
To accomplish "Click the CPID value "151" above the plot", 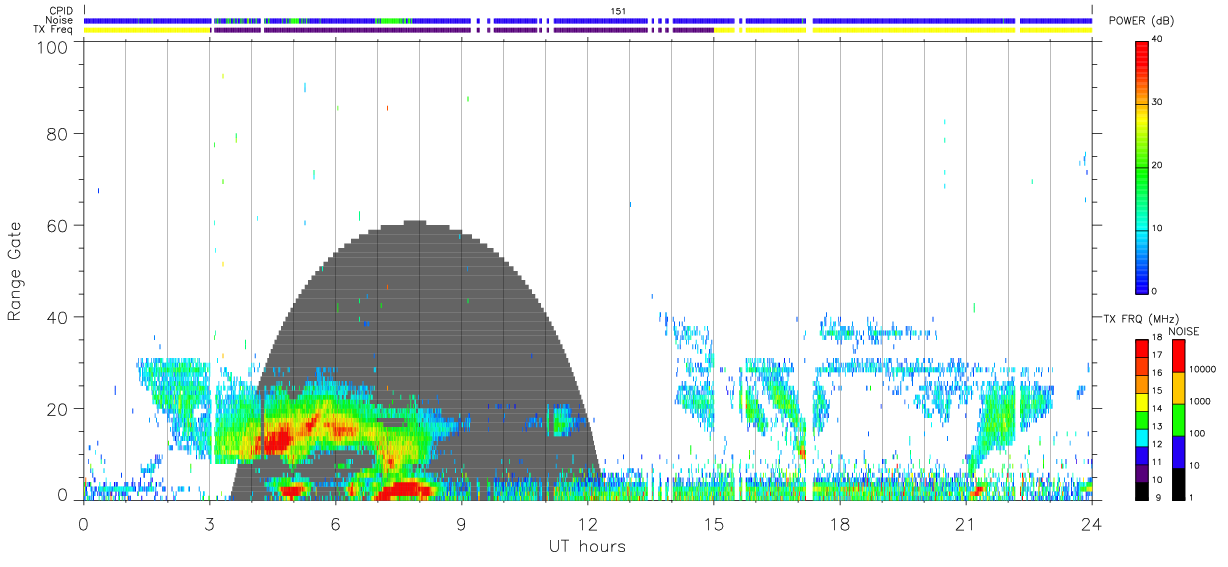I will (x=617, y=11).
